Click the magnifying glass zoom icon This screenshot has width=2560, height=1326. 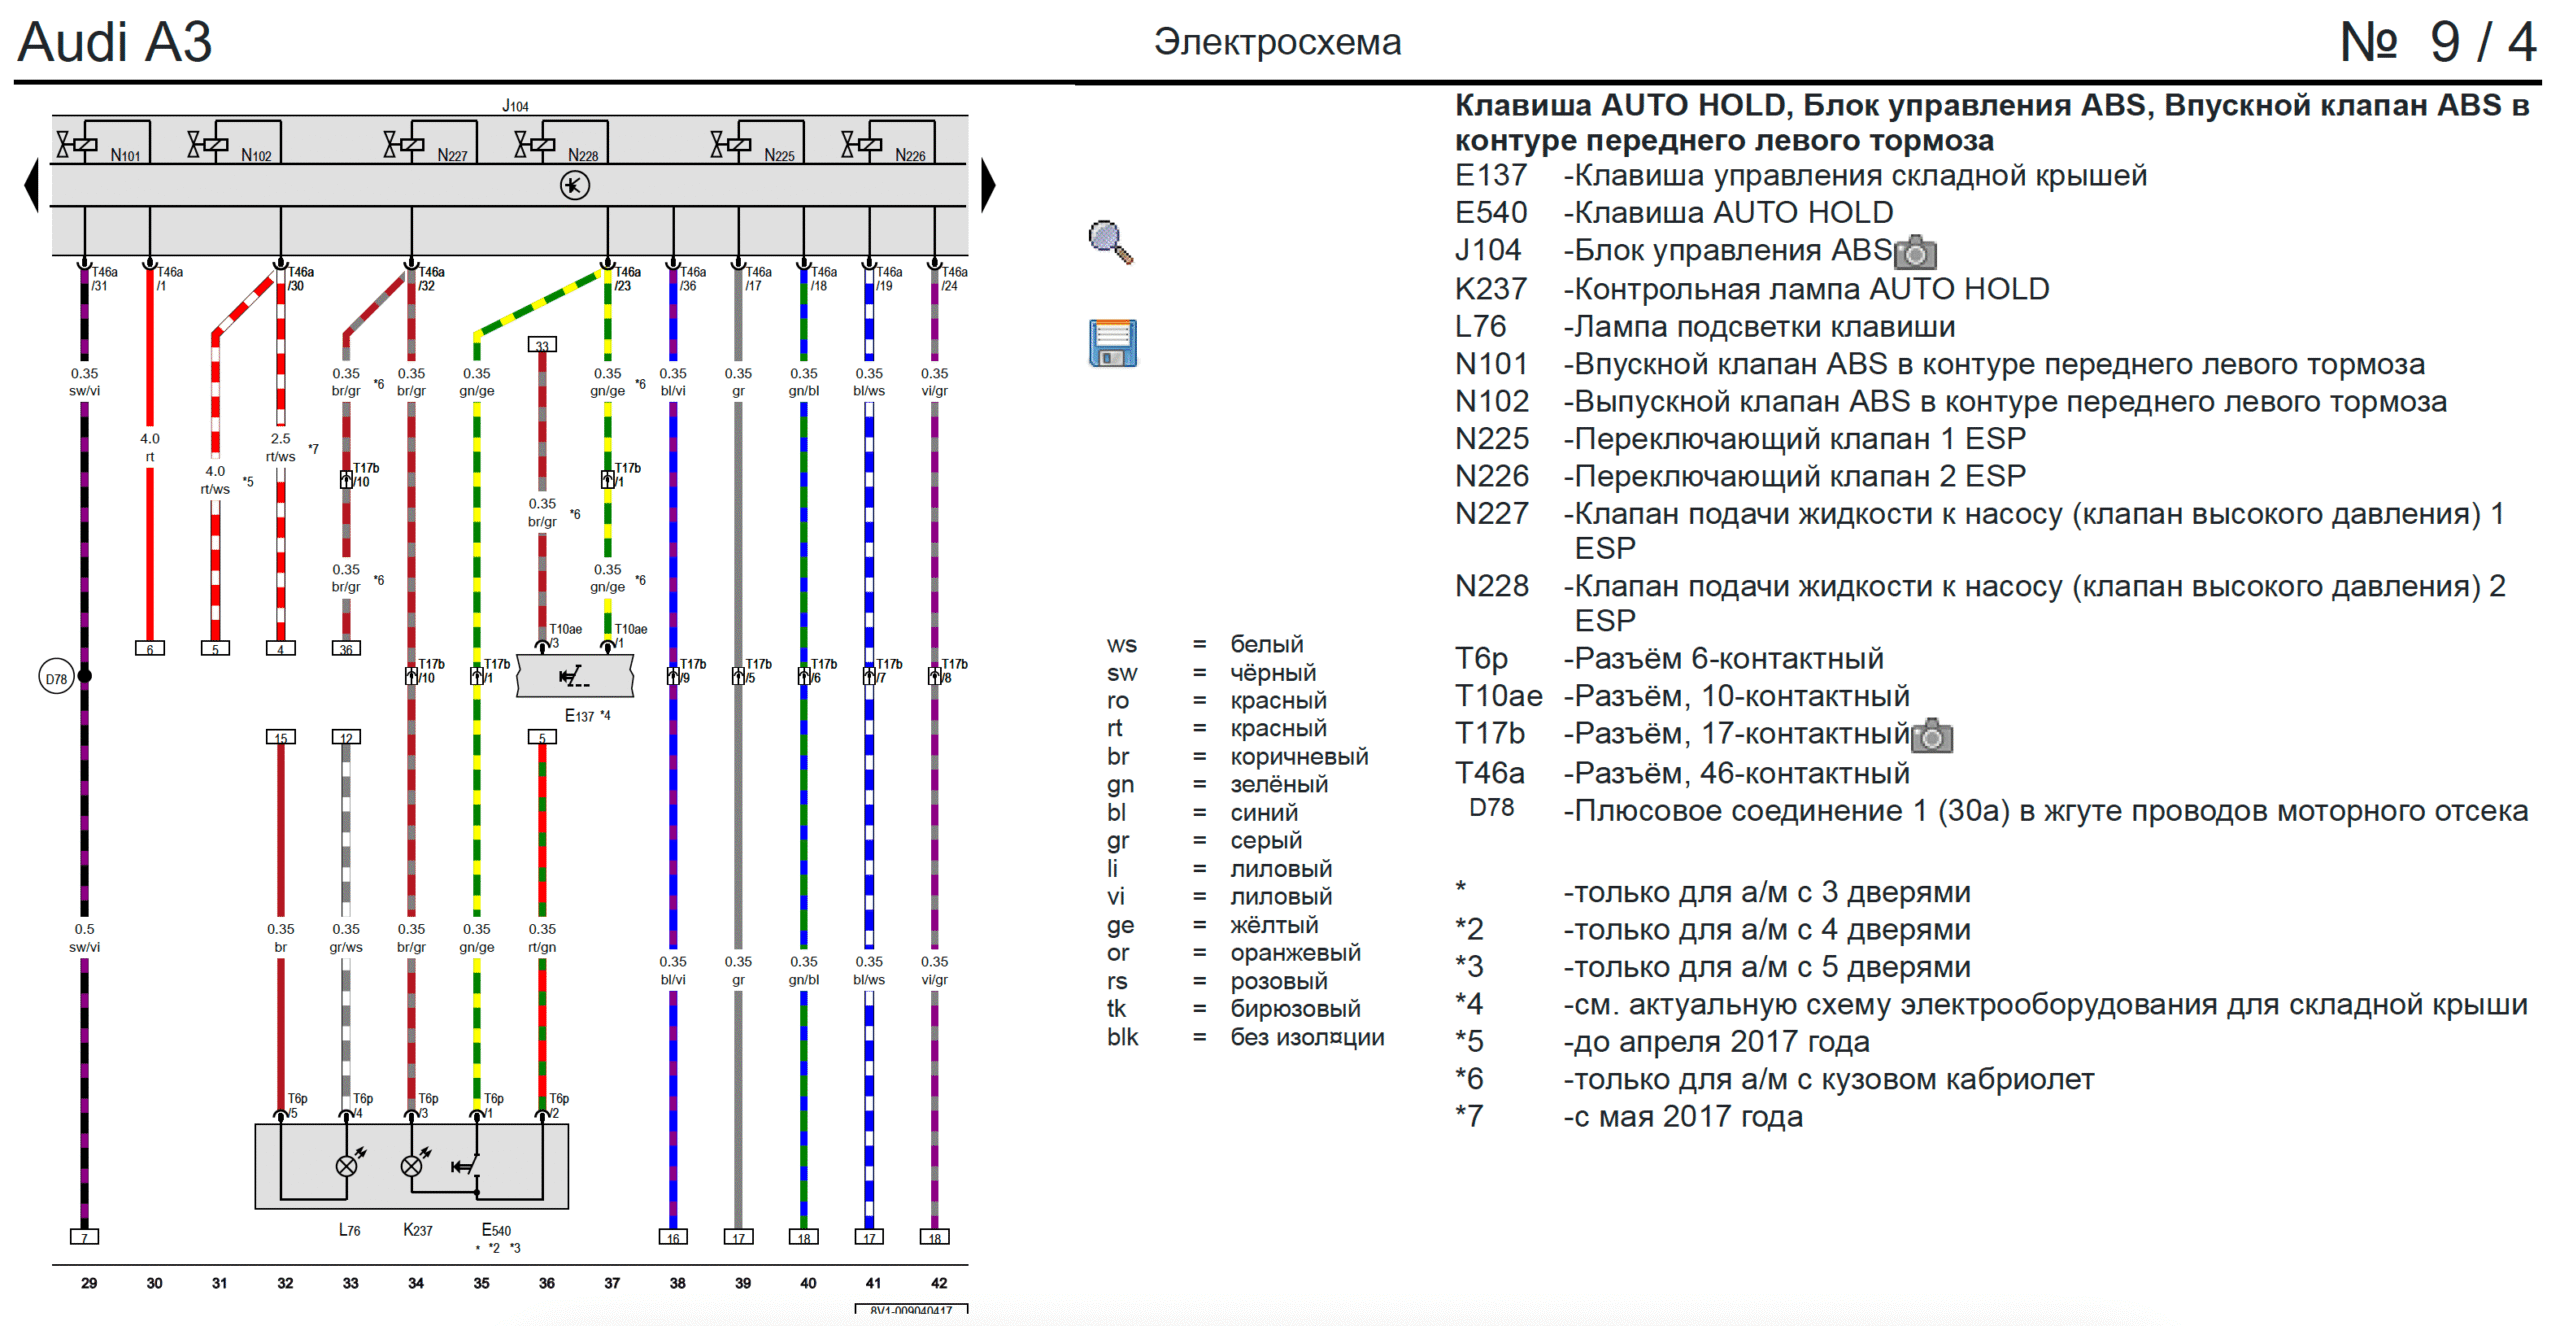(1111, 241)
